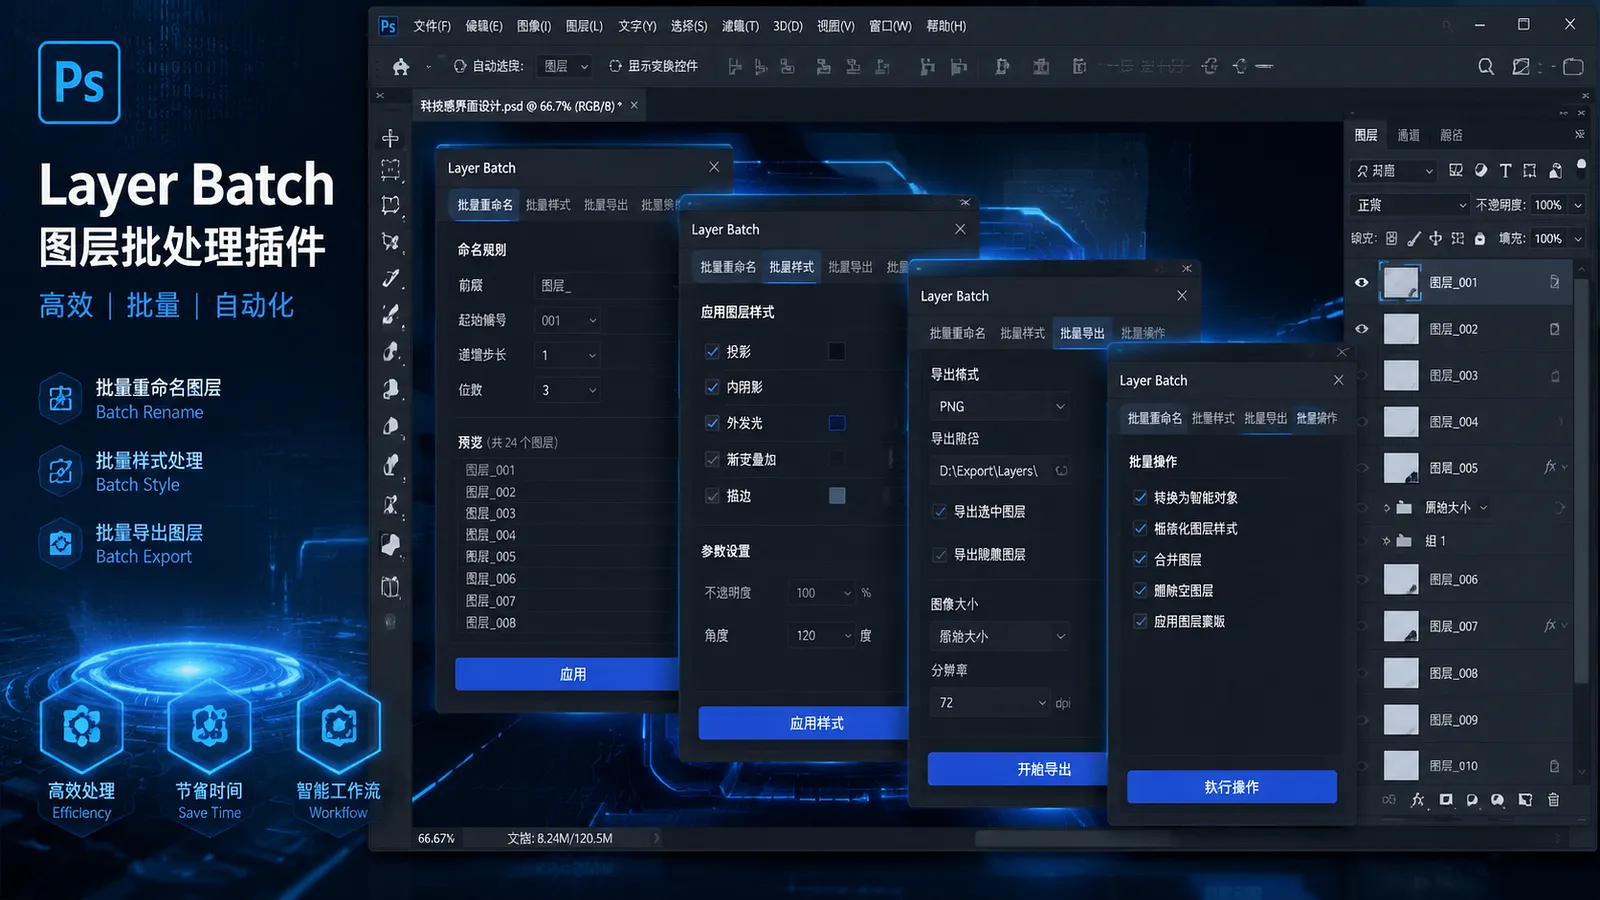Click the large Ps logo badge

click(79, 82)
